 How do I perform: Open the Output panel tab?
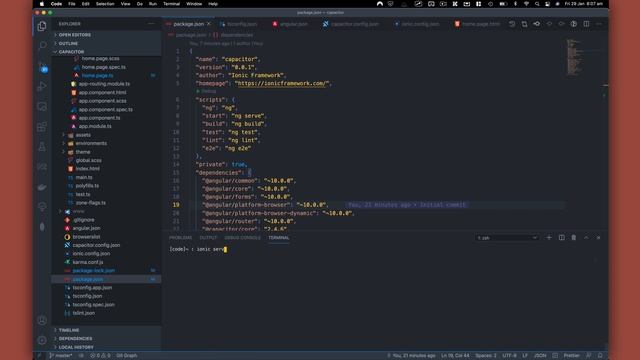point(208,238)
